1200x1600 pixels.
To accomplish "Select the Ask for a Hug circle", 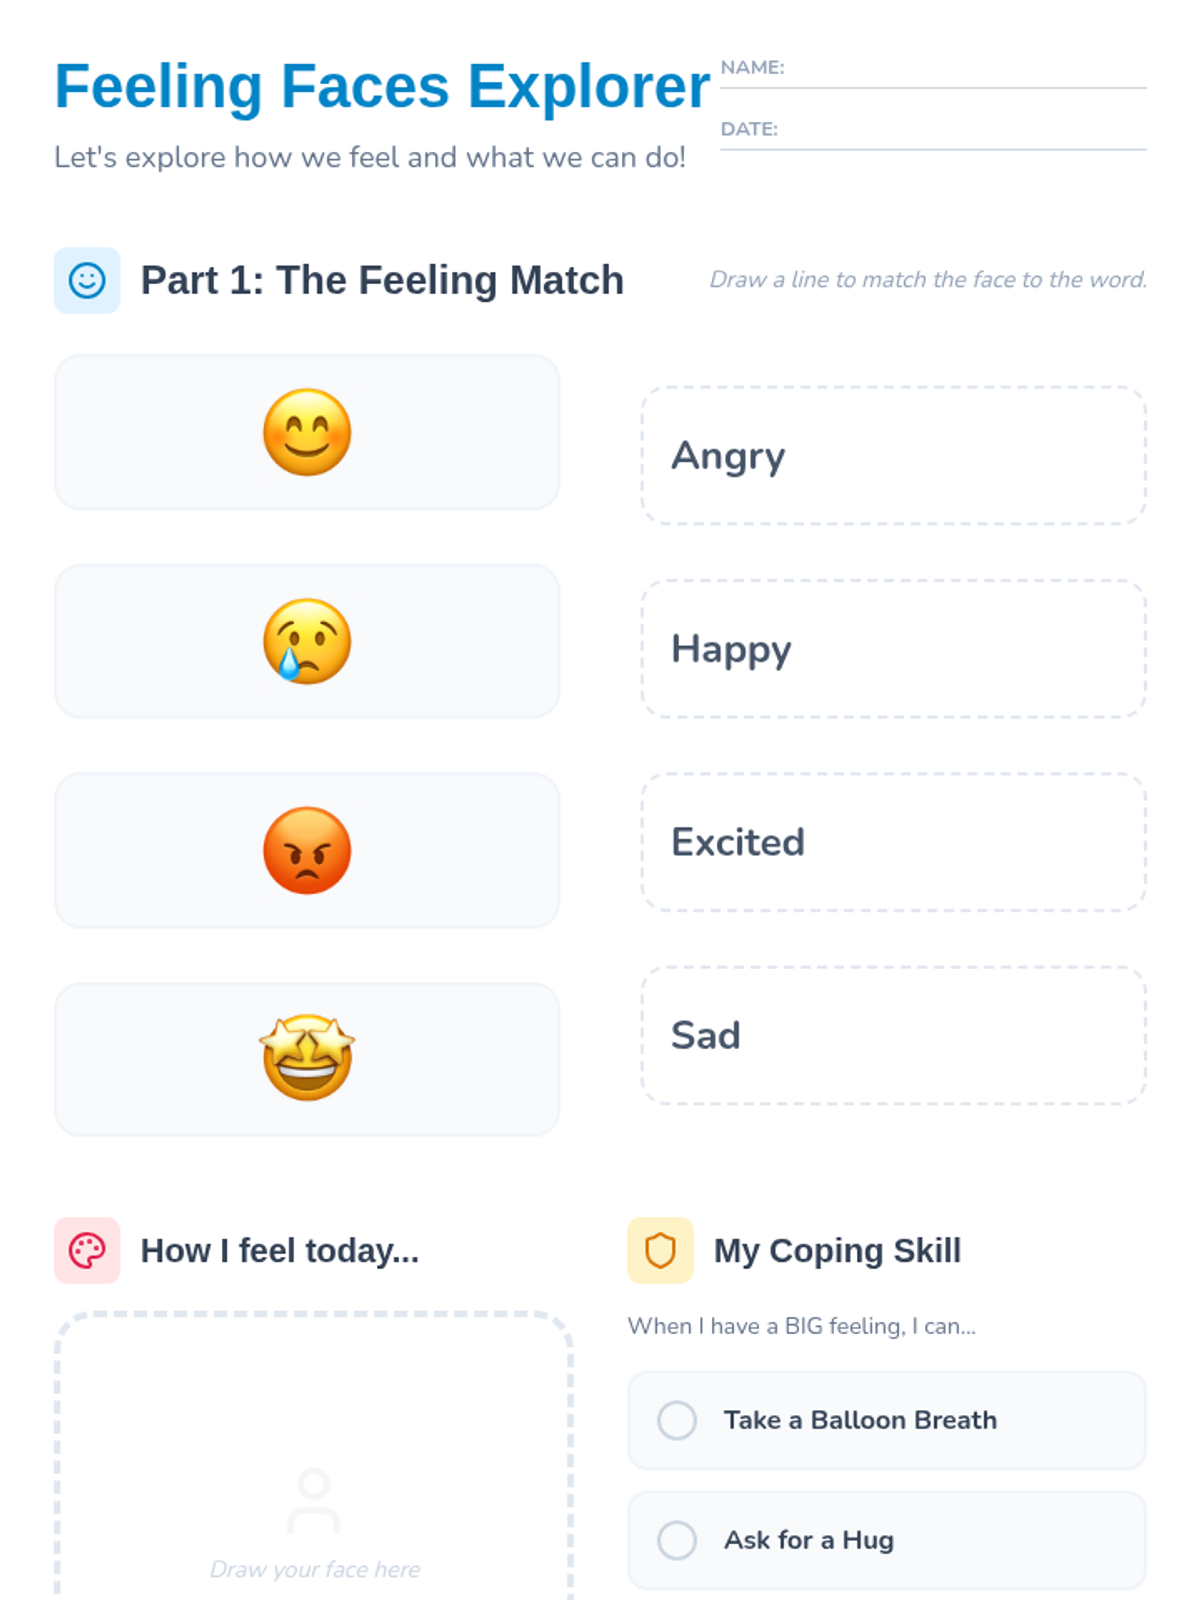I will [x=677, y=1540].
